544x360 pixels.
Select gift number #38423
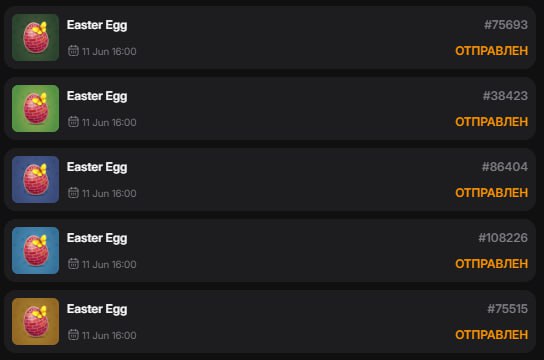505,96
